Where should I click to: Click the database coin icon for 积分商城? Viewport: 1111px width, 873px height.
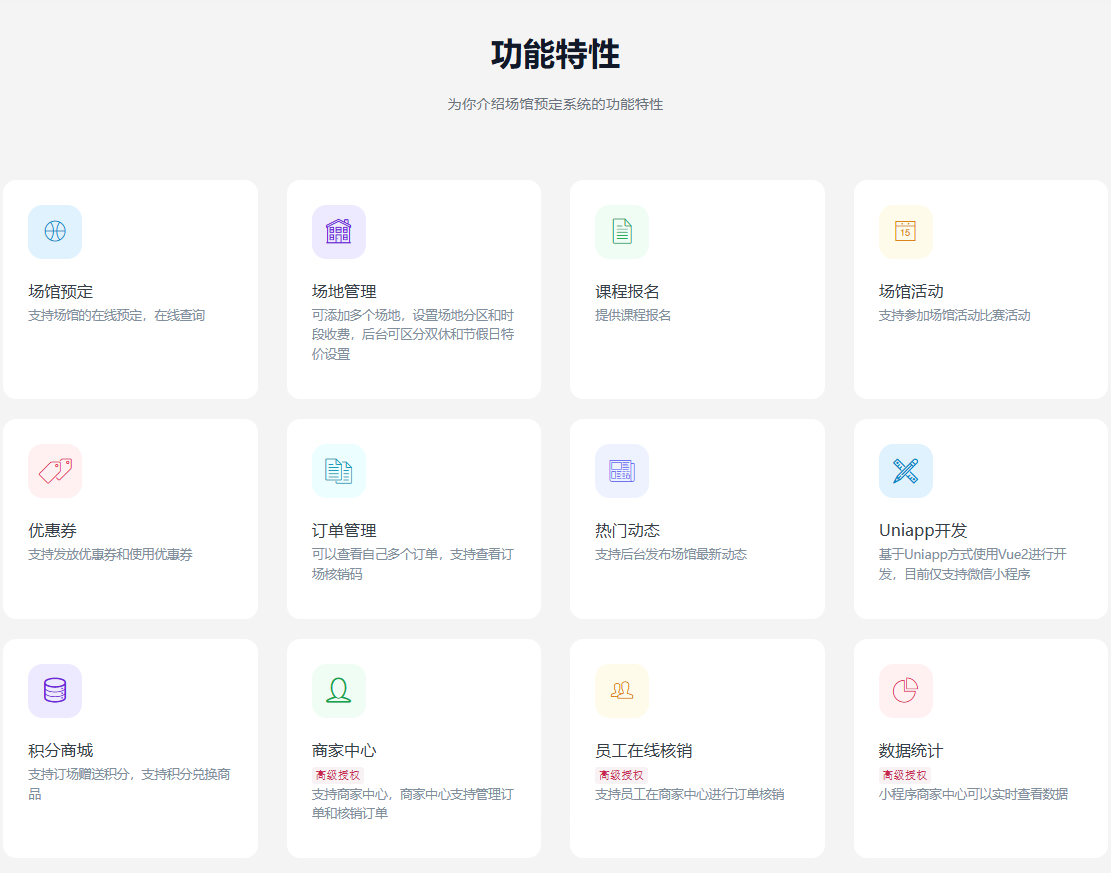click(55, 690)
